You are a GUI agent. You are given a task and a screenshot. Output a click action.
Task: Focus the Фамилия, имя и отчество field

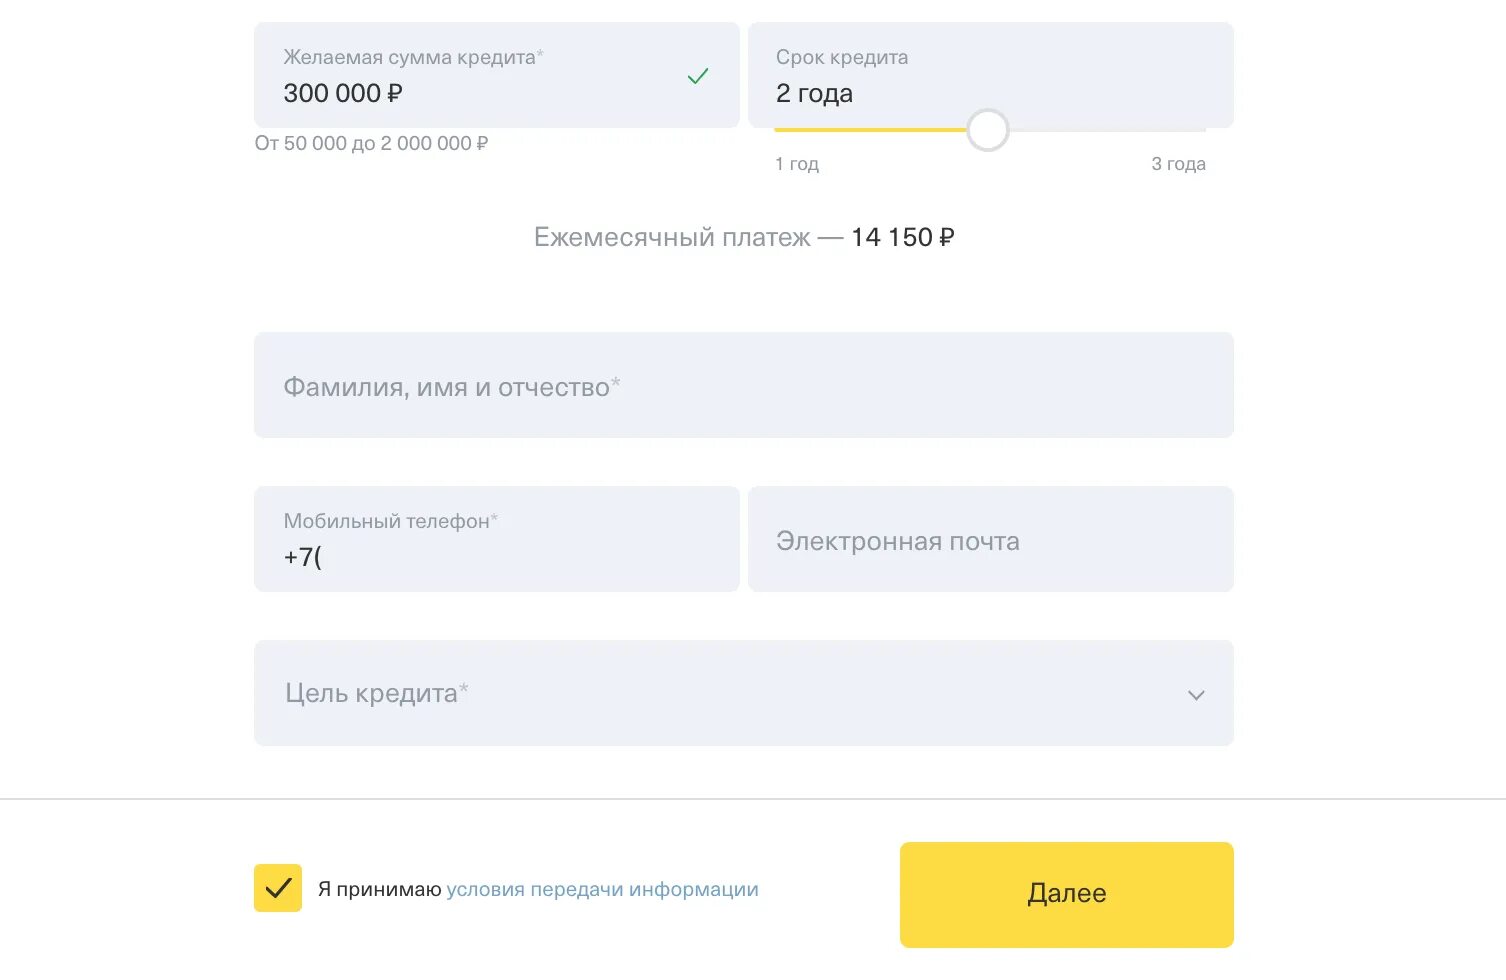743,386
